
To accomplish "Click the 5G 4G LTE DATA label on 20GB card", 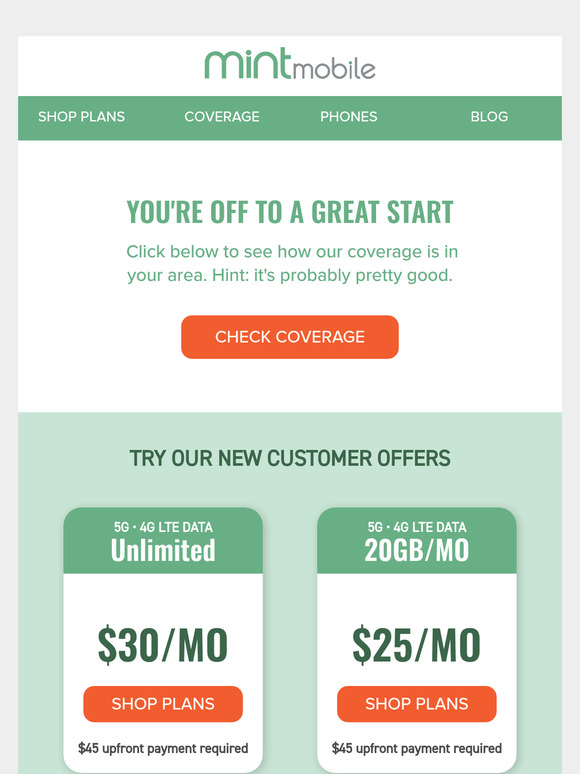I will coord(417,527).
